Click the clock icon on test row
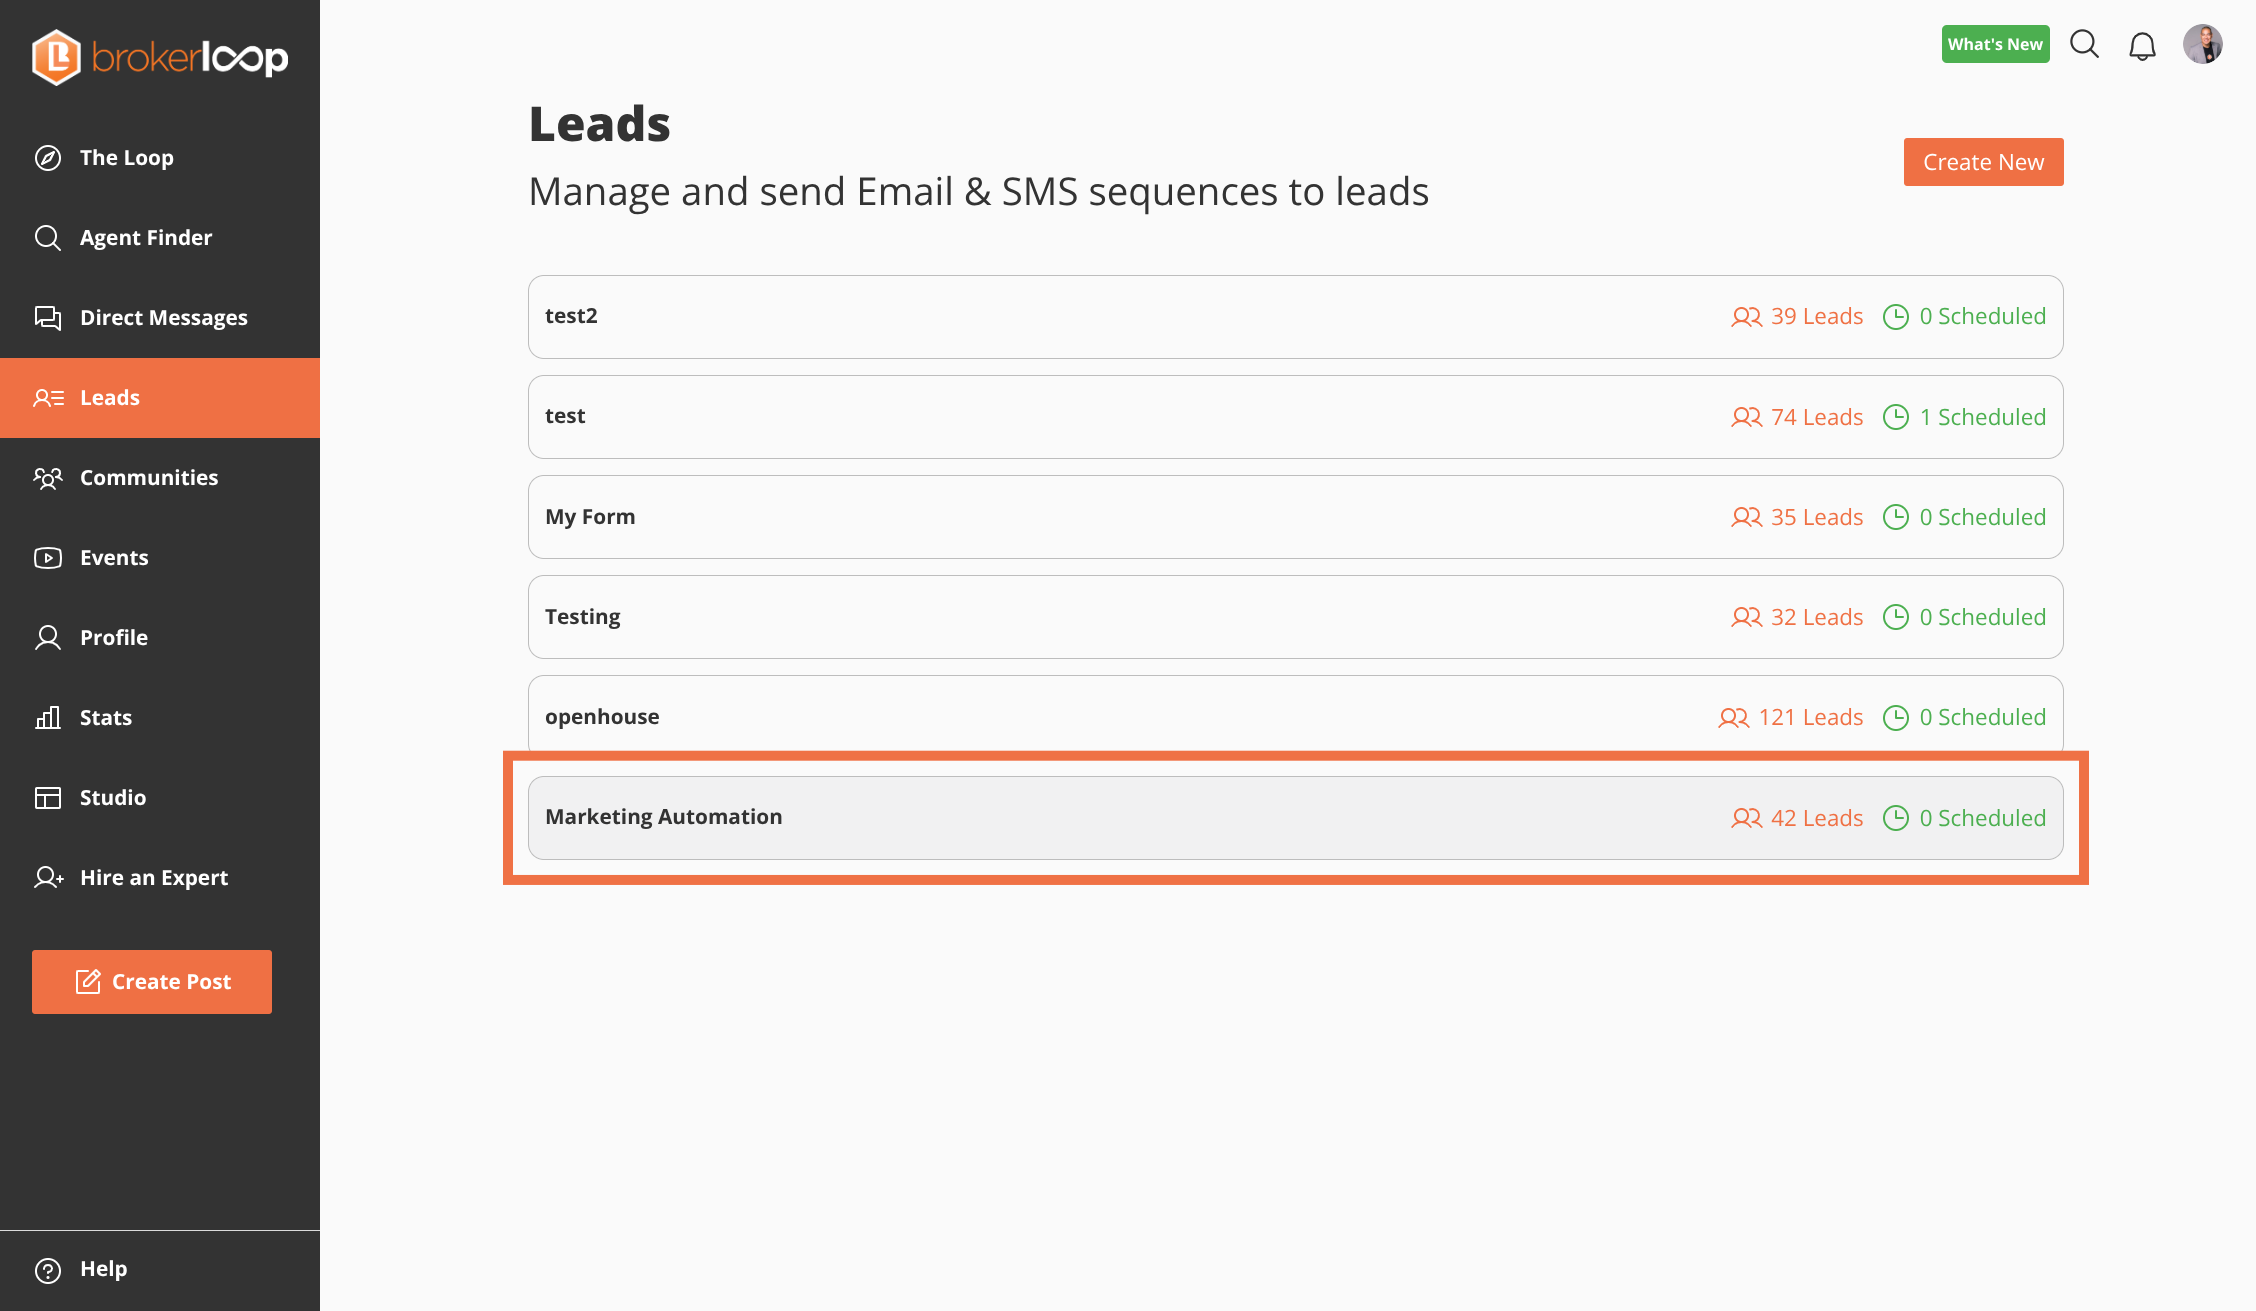 pos(1895,417)
